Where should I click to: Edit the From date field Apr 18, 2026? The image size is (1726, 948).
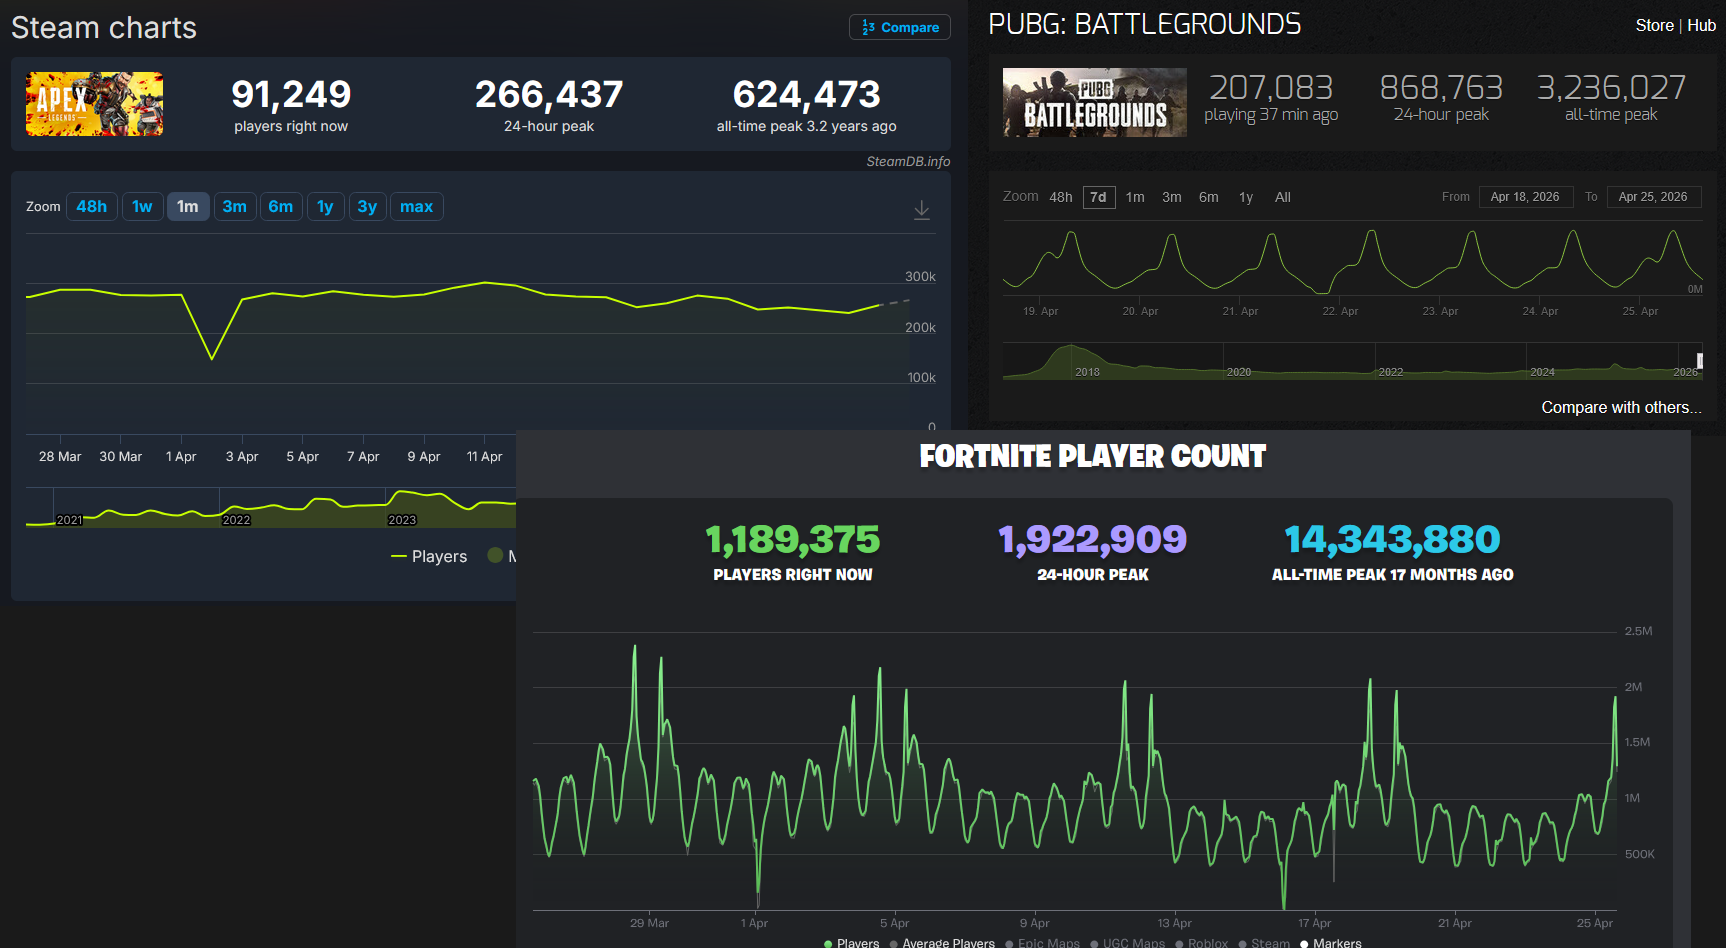1525,197
